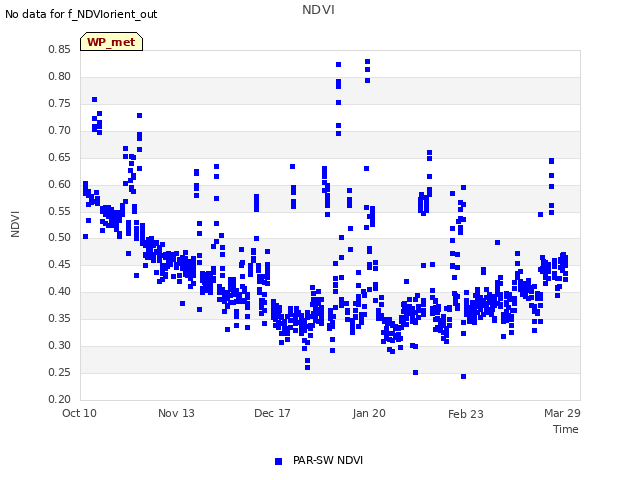Click the 0.65 y-axis tick label
The height and width of the screenshot is (480, 640).
[60, 157]
